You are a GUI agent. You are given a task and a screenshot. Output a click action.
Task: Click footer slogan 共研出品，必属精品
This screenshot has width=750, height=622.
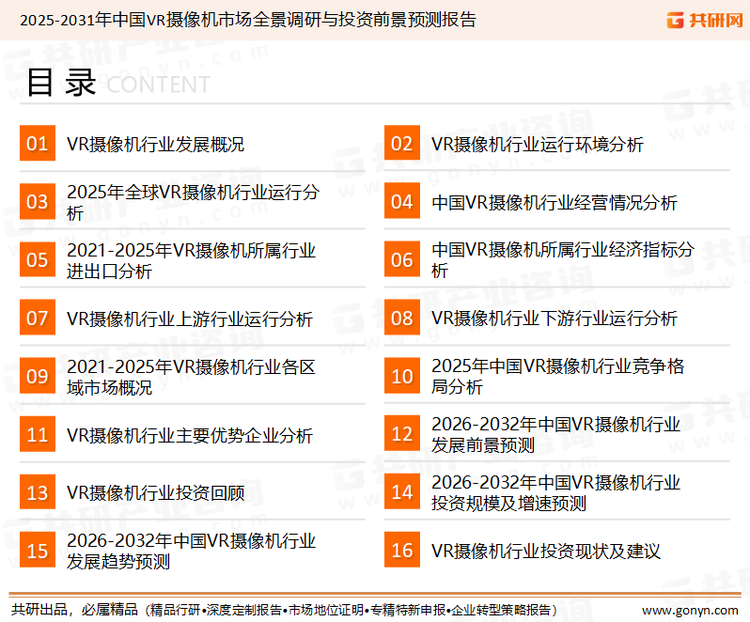pos(75,610)
